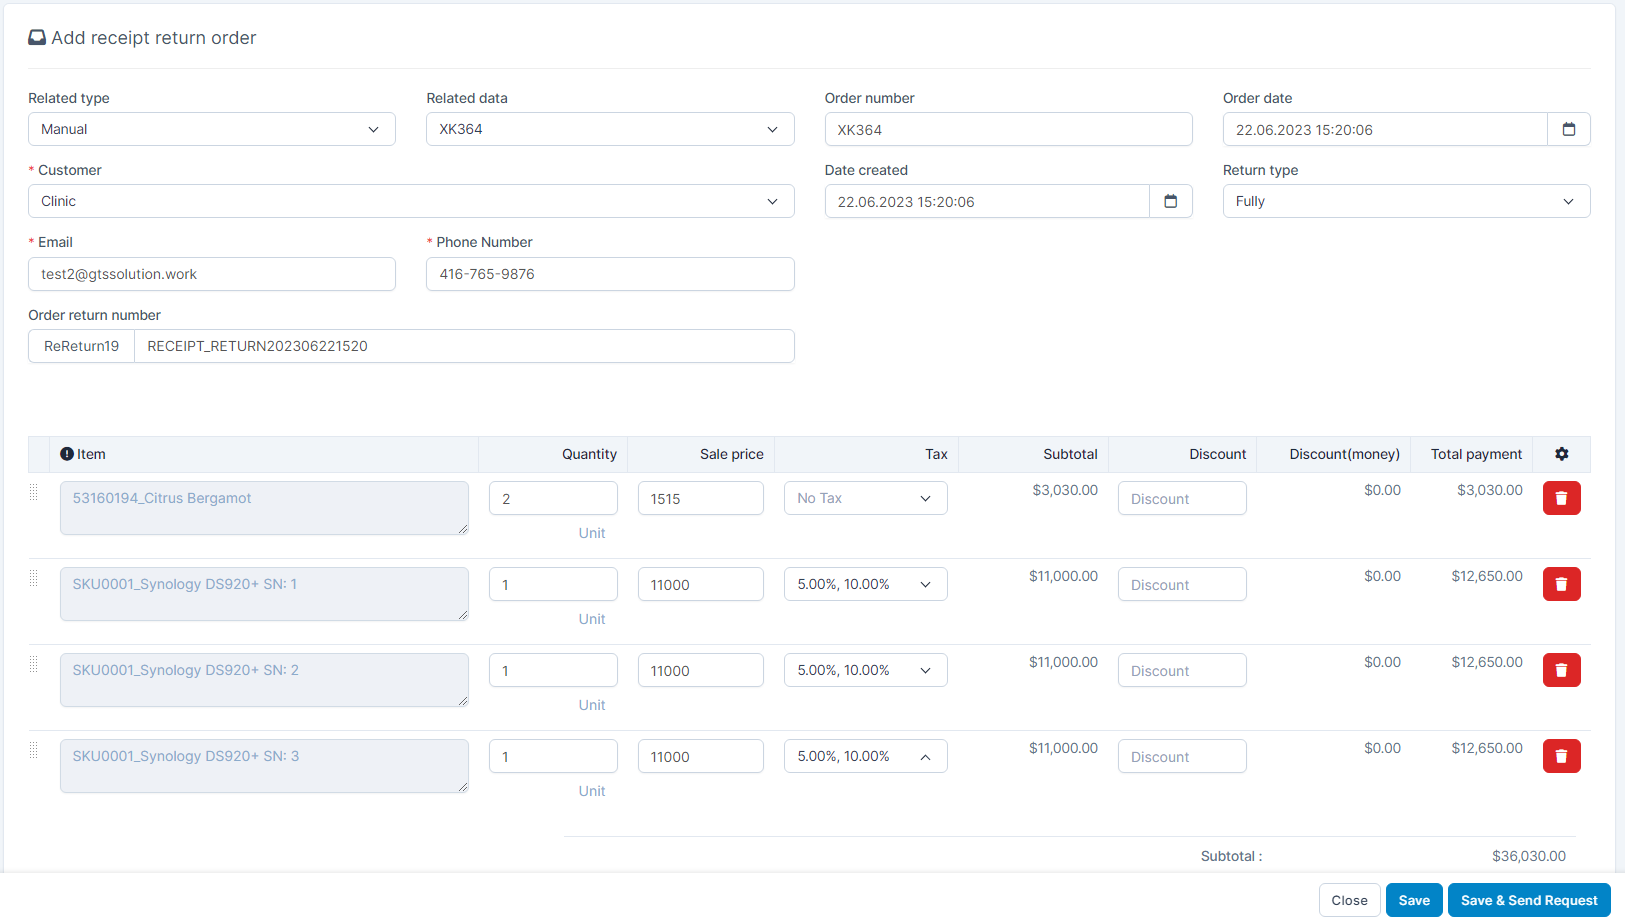Delete the Synology DS920+ SN: 1 row
The width and height of the screenshot is (1625, 923).
(1561, 584)
